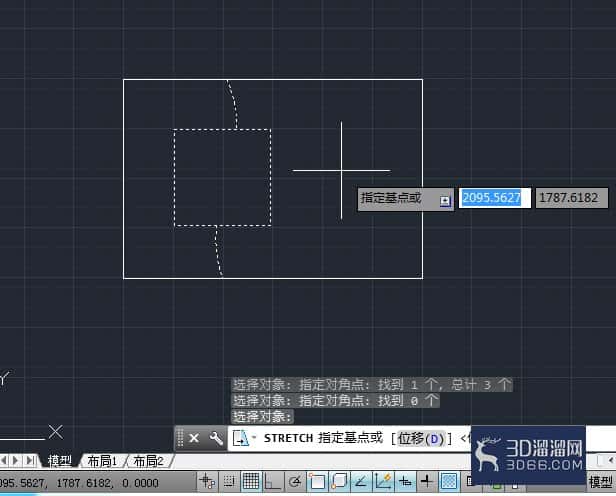Click the next-tab arrow in layout tabs

16,460
